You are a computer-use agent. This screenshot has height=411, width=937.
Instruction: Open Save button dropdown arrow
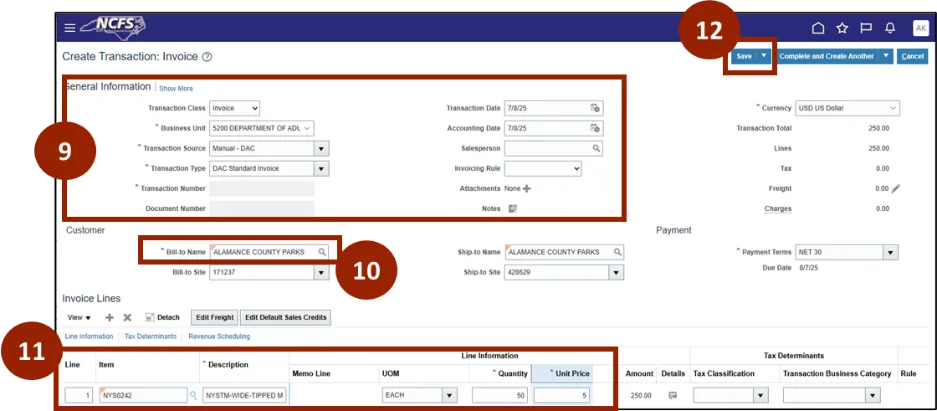(x=764, y=56)
